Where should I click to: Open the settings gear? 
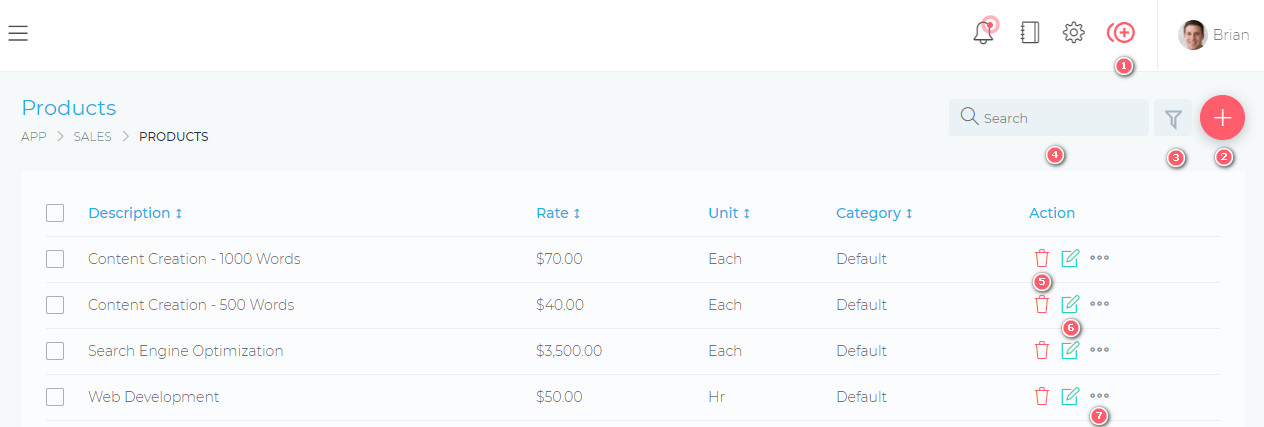click(1073, 33)
